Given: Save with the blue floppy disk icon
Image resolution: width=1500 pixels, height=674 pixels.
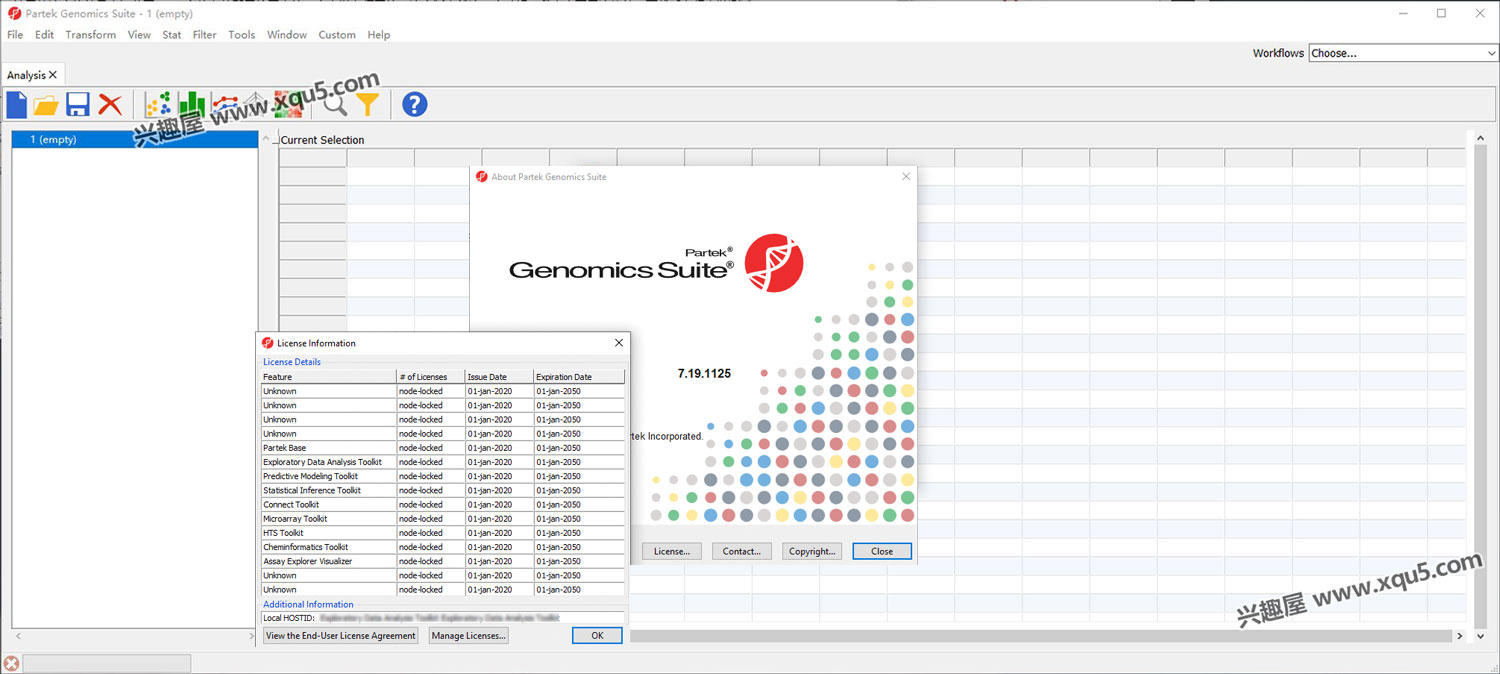Looking at the screenshot, I should click(78, 104).
